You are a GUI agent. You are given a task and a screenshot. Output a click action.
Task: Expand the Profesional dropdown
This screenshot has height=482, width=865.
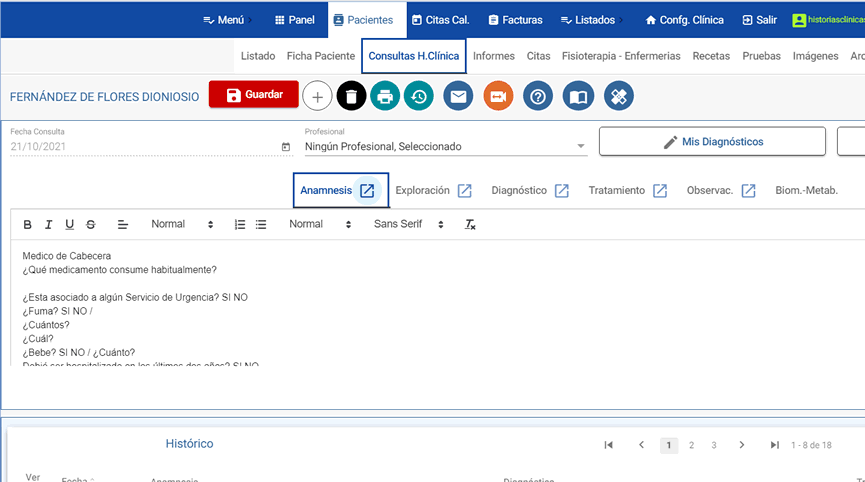tap(445, 146)
